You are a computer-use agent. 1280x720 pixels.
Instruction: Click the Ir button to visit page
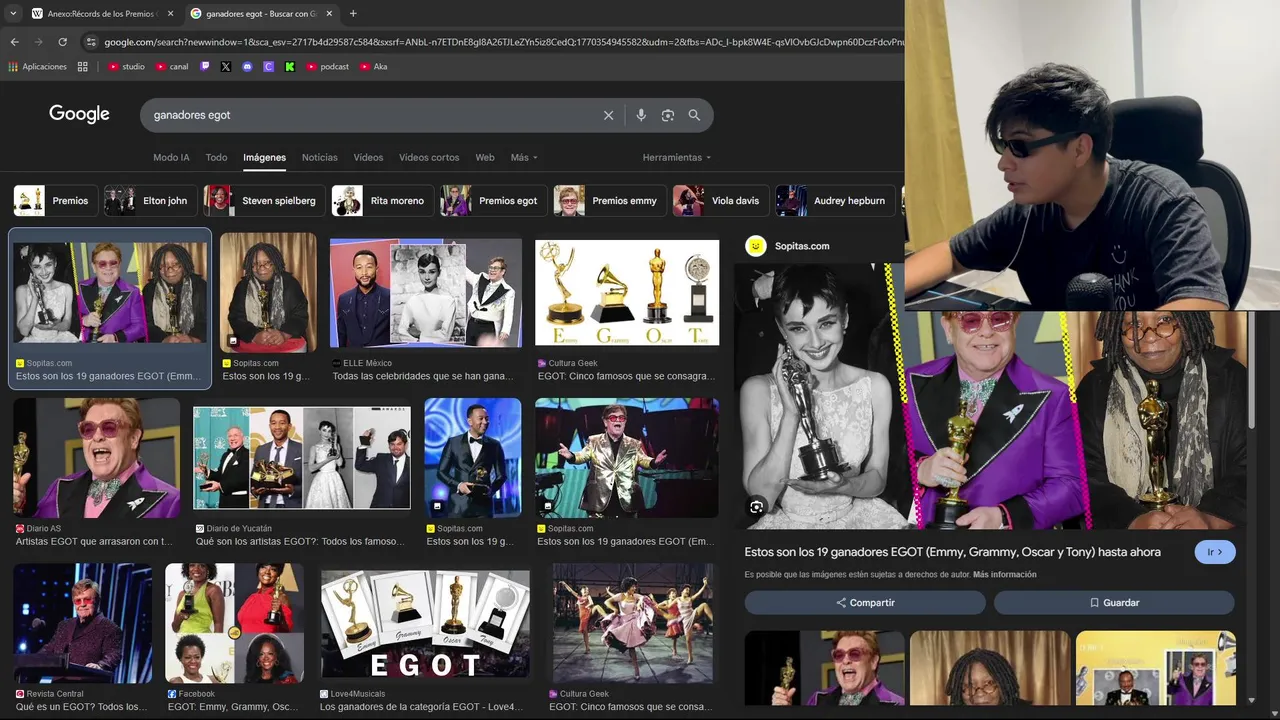[1215, 552]
